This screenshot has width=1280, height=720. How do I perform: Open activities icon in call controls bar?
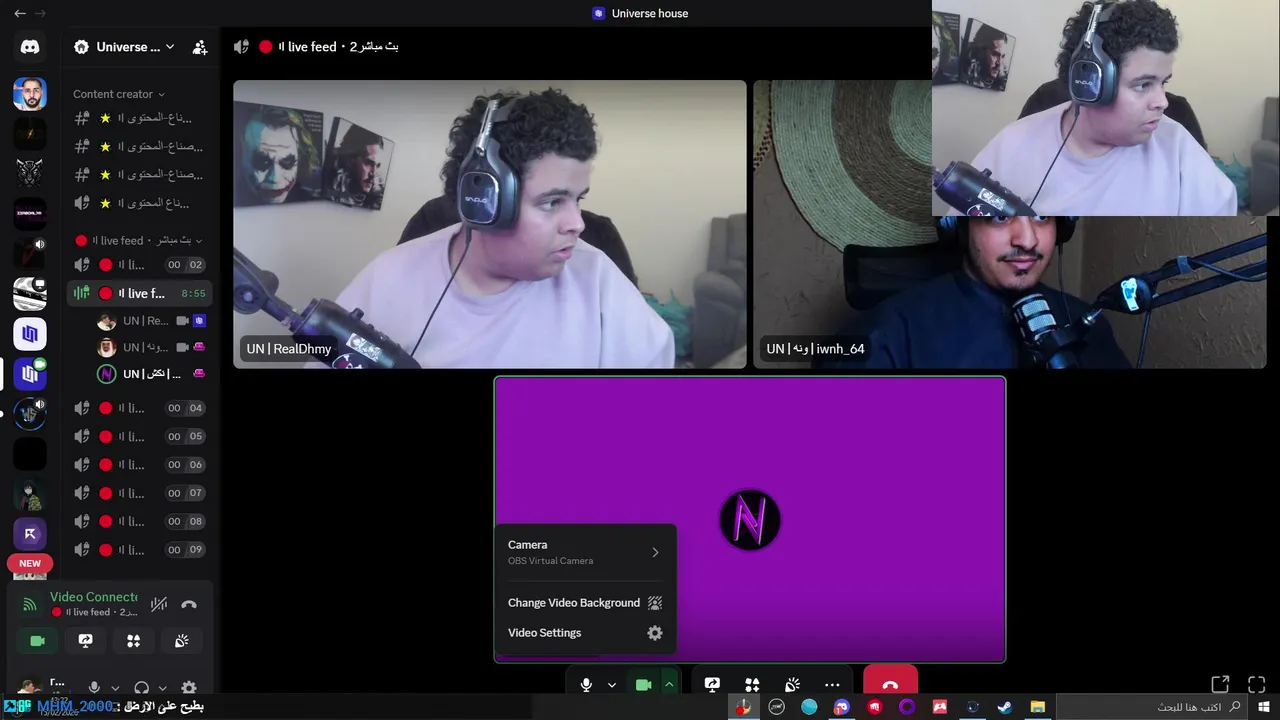[752, 685]
